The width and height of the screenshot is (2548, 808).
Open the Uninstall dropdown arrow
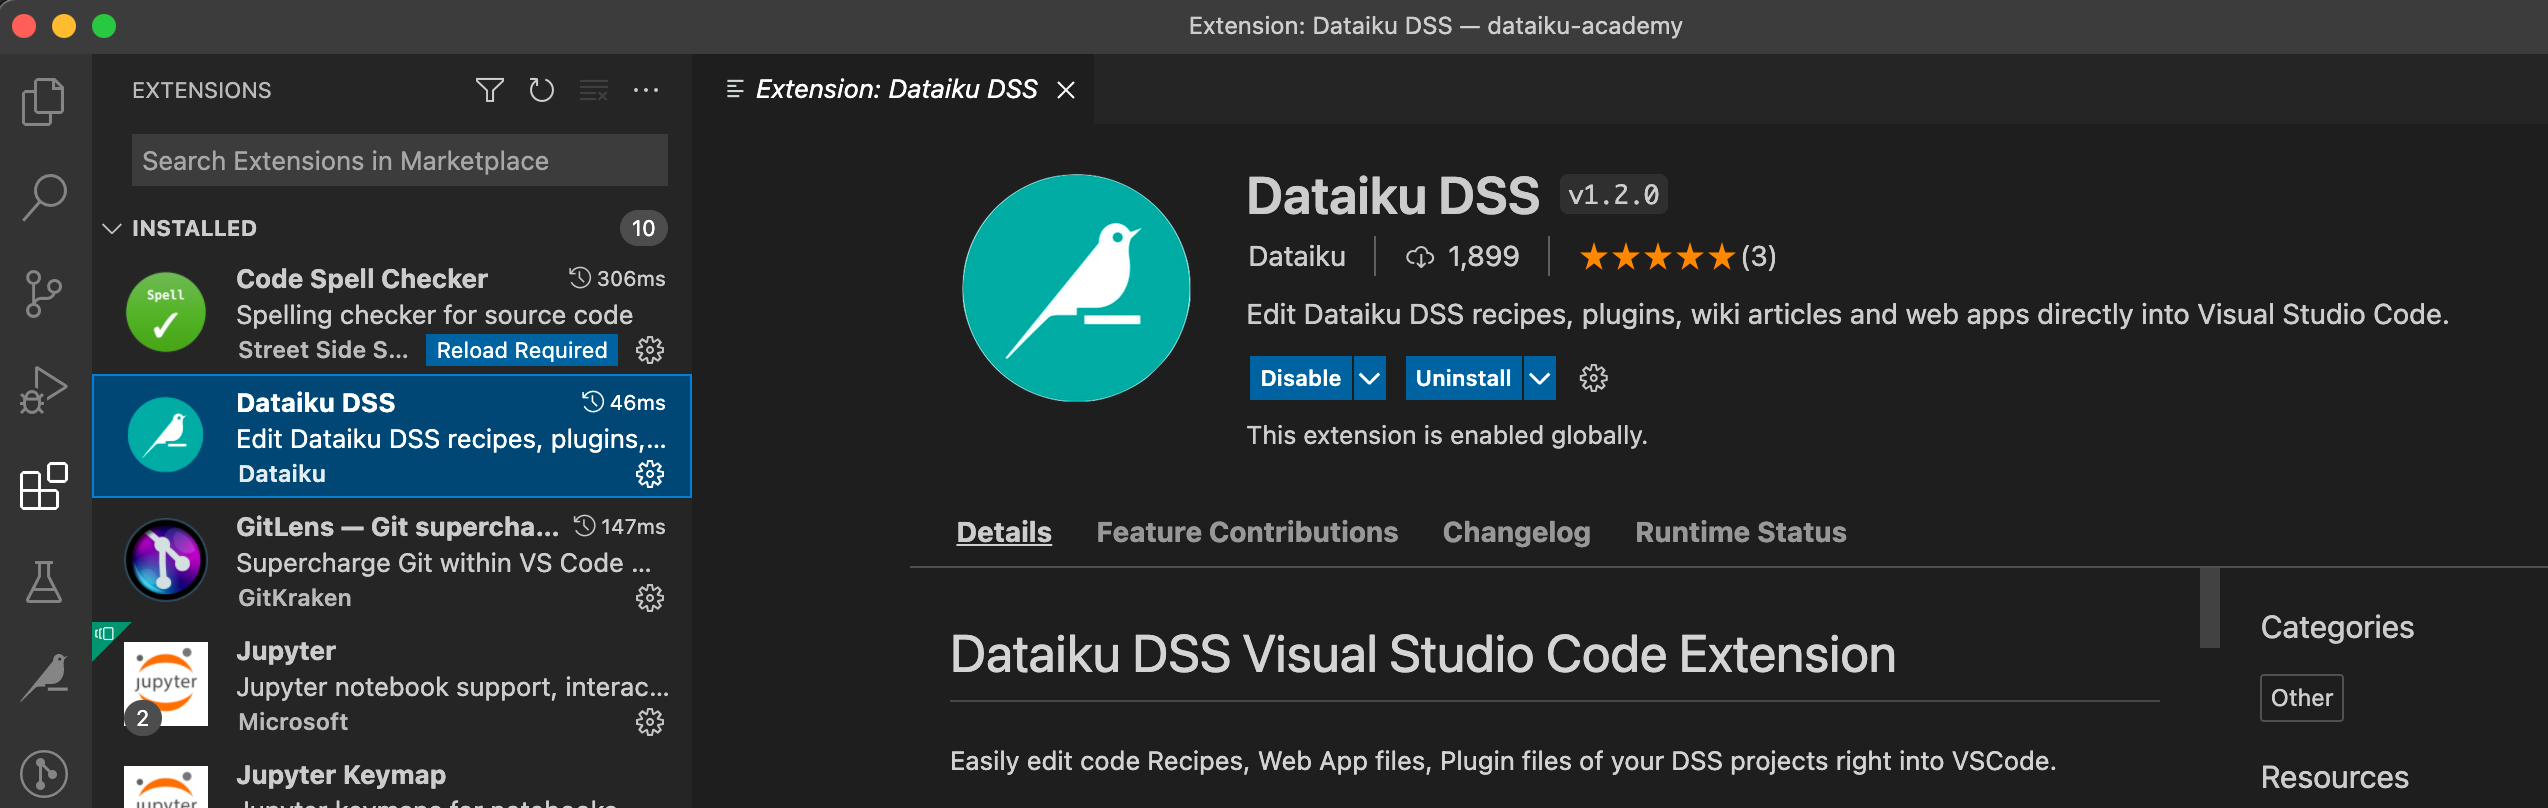(1540, 378)
